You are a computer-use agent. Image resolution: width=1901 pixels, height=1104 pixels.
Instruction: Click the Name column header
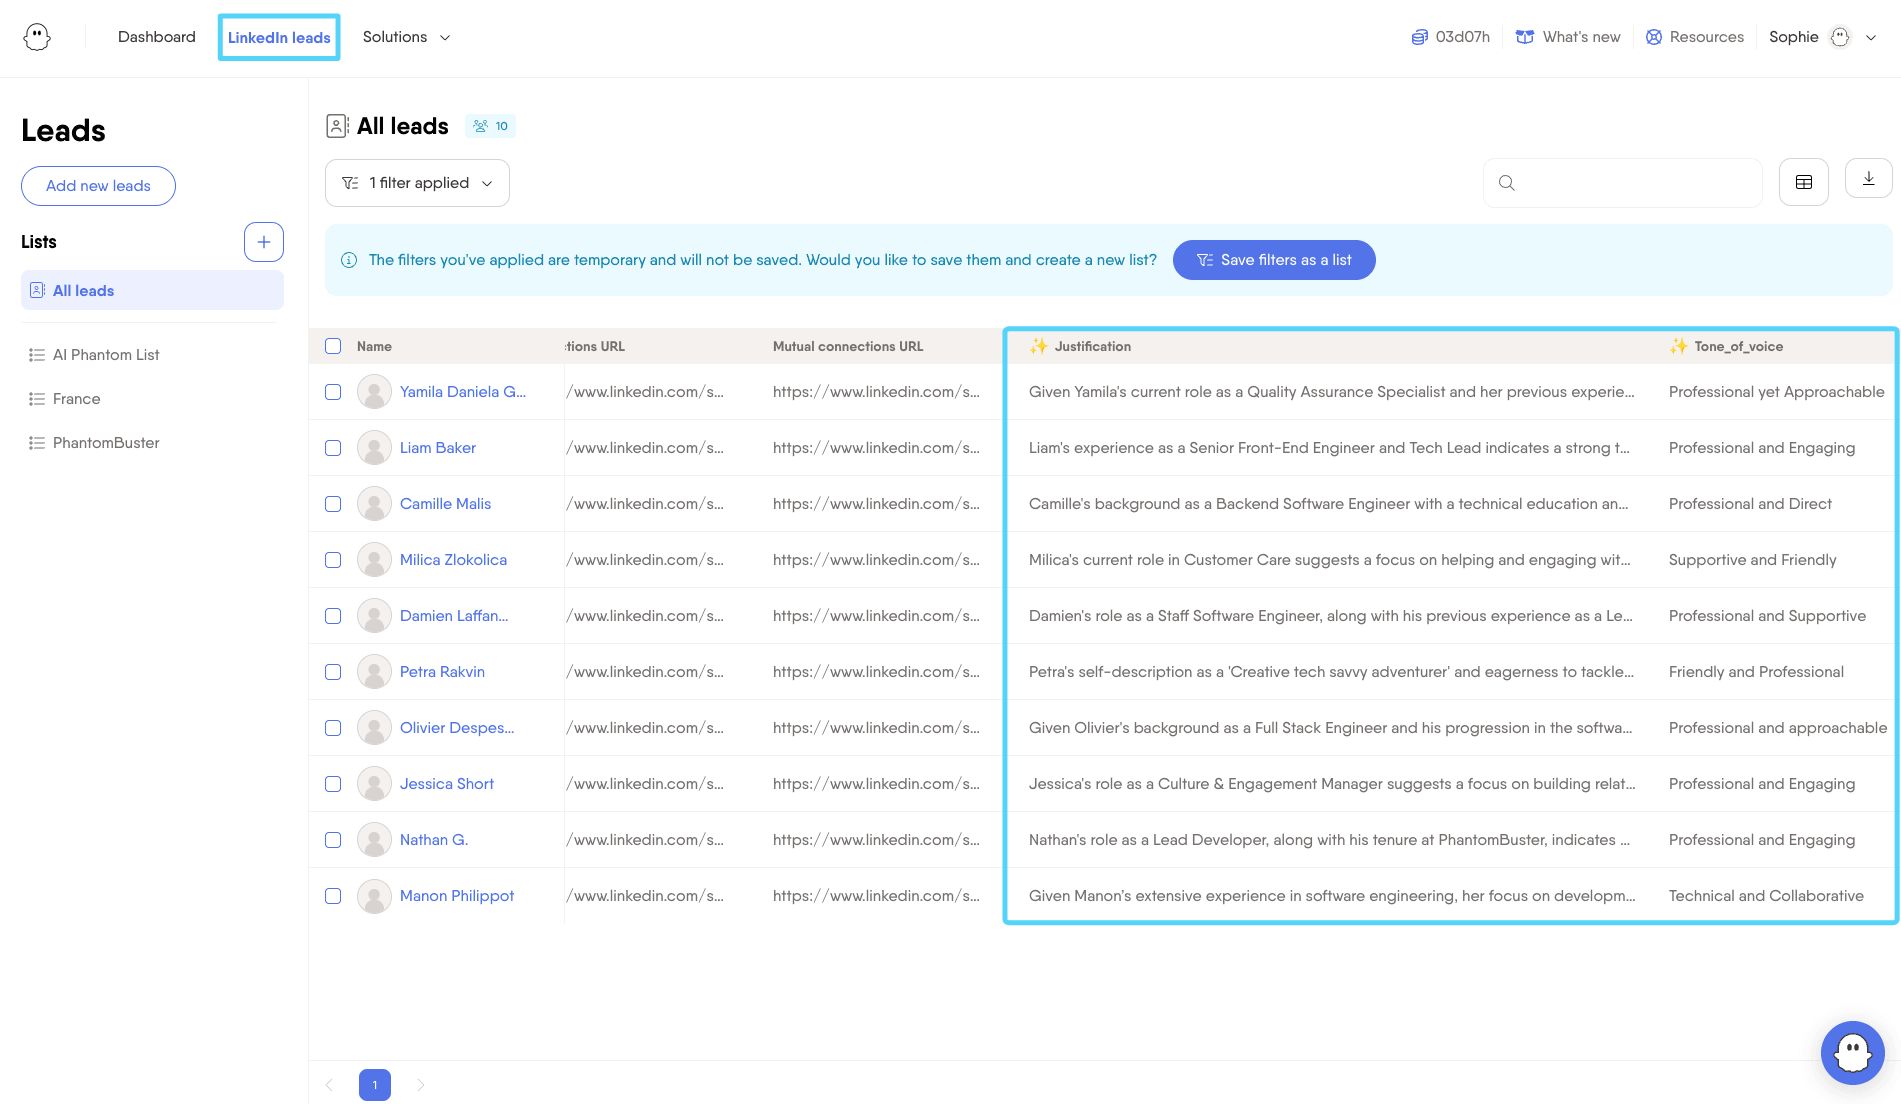[374, 346]
